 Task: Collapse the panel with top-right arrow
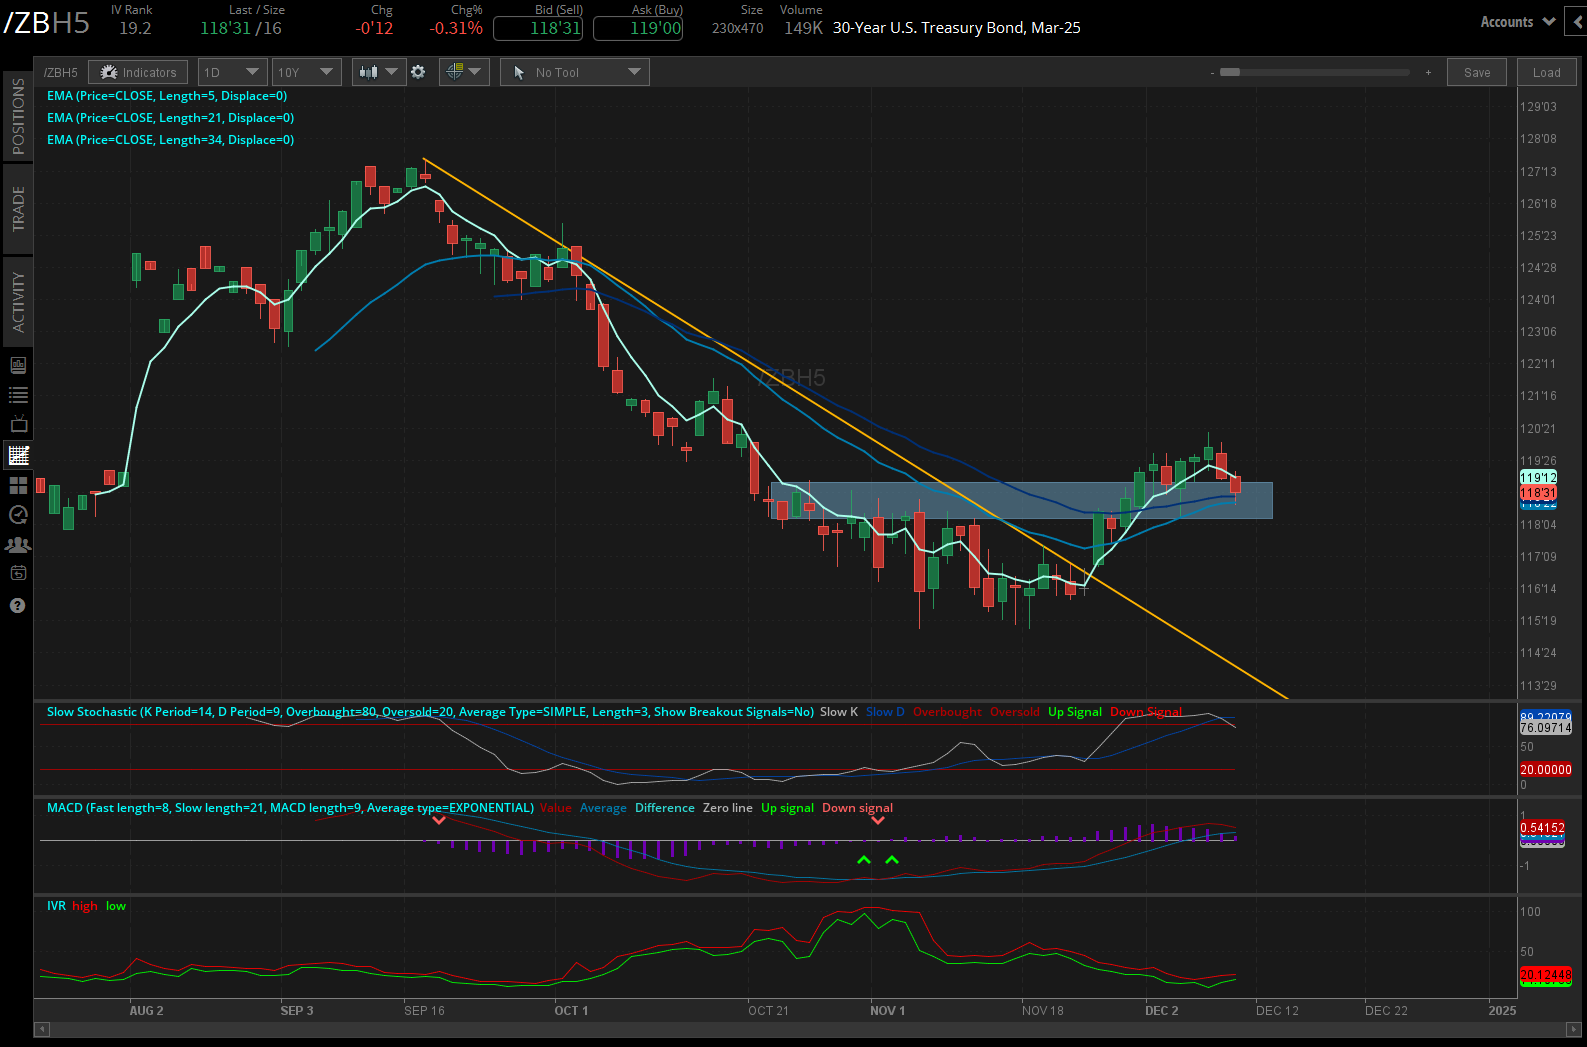1577,22
